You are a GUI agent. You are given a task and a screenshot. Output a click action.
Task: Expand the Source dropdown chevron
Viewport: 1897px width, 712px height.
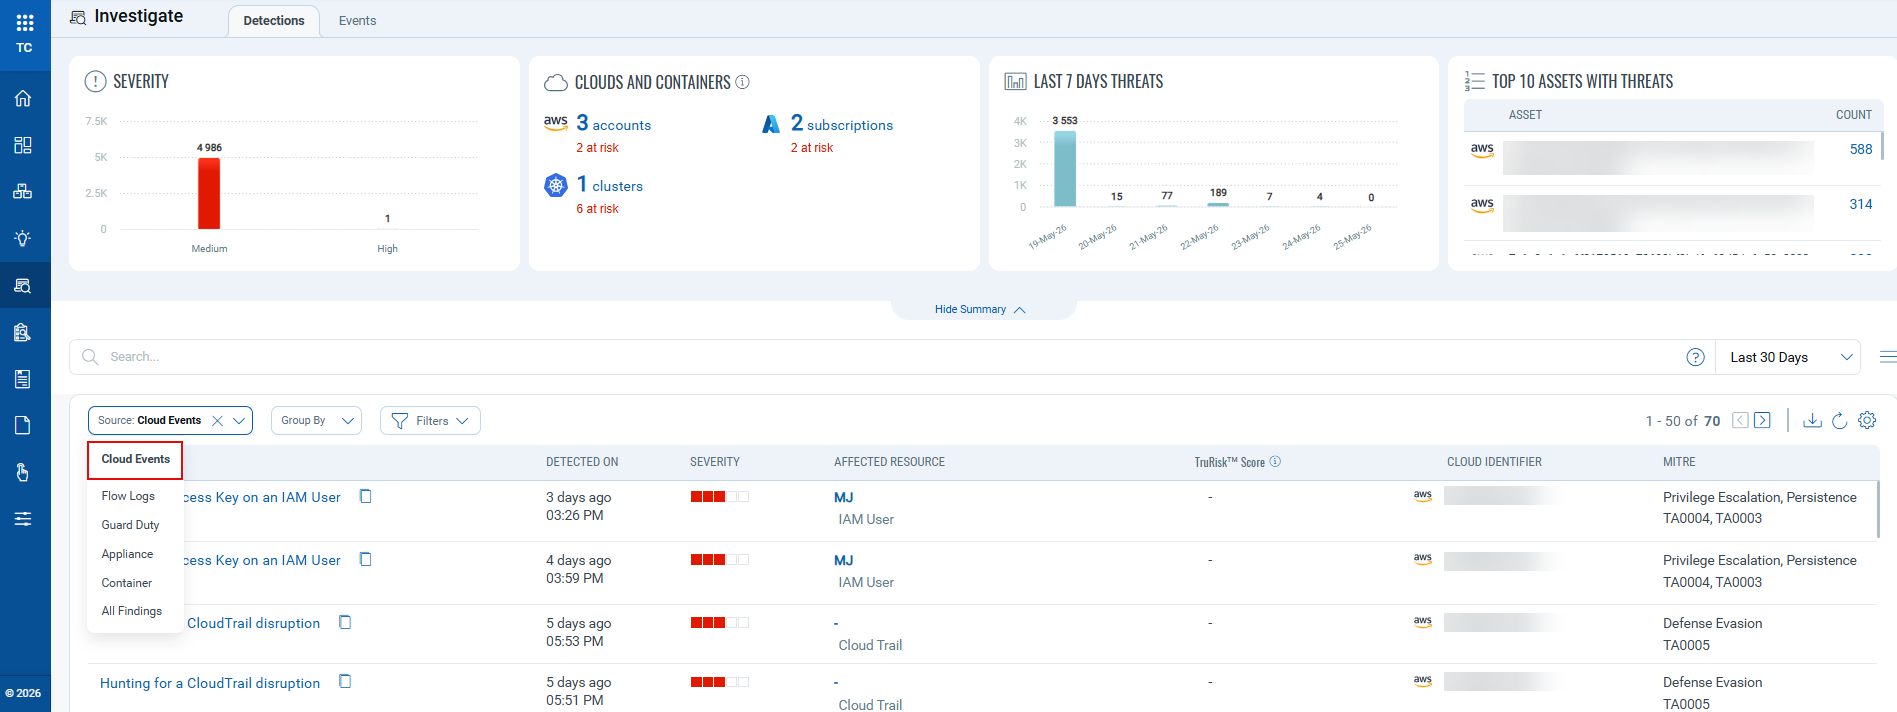239,421
